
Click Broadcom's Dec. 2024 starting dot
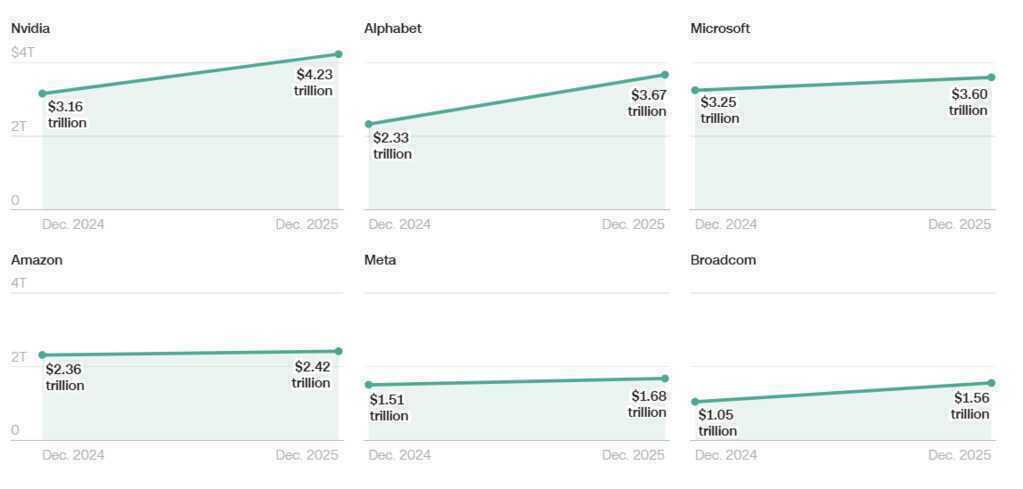[x=695, y=402]
